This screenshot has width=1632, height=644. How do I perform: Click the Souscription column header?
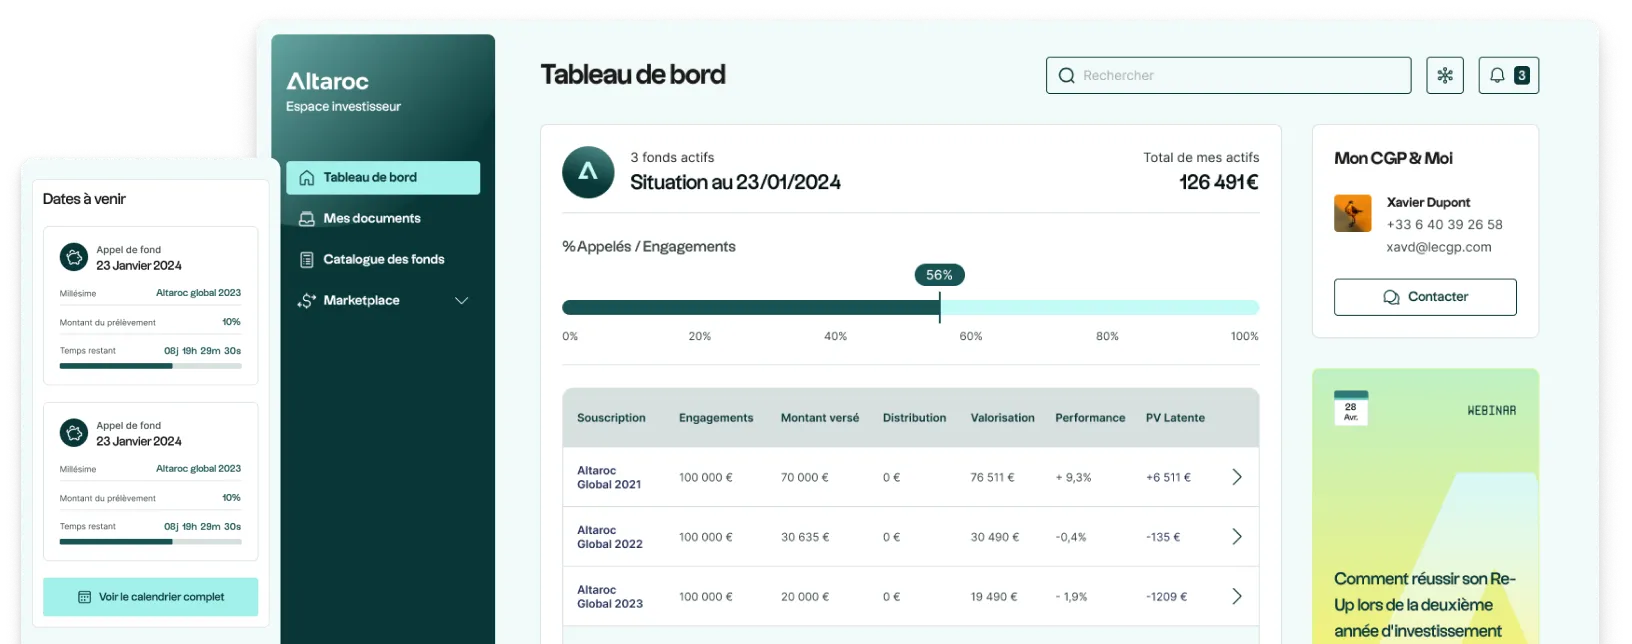pos(611,418)
